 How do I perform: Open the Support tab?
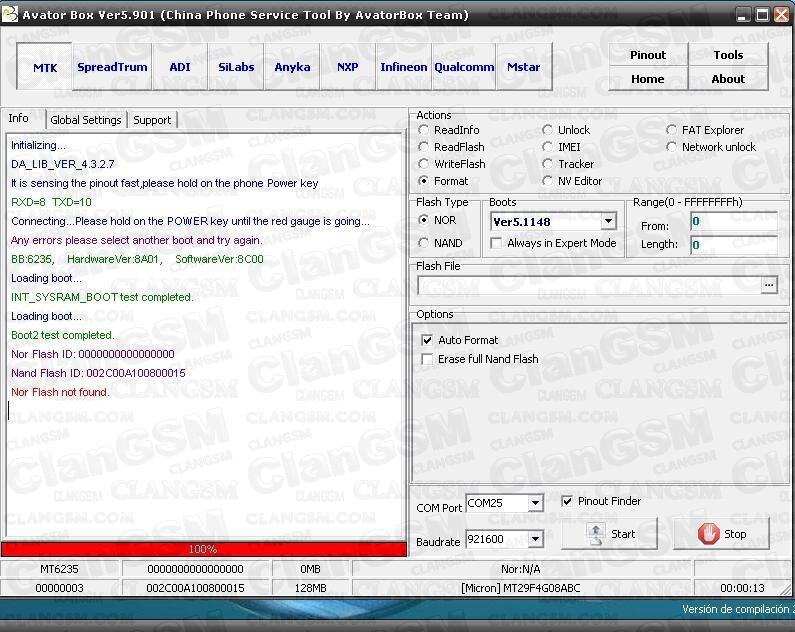tap(152, 120)
